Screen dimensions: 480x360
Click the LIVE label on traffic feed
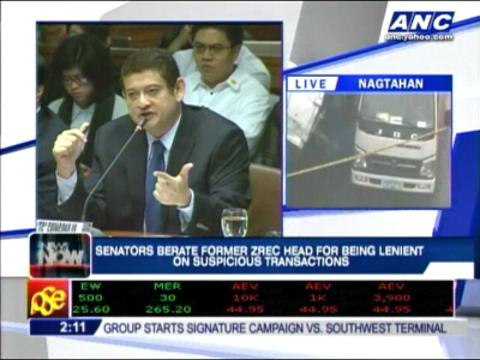pos(311,84)
